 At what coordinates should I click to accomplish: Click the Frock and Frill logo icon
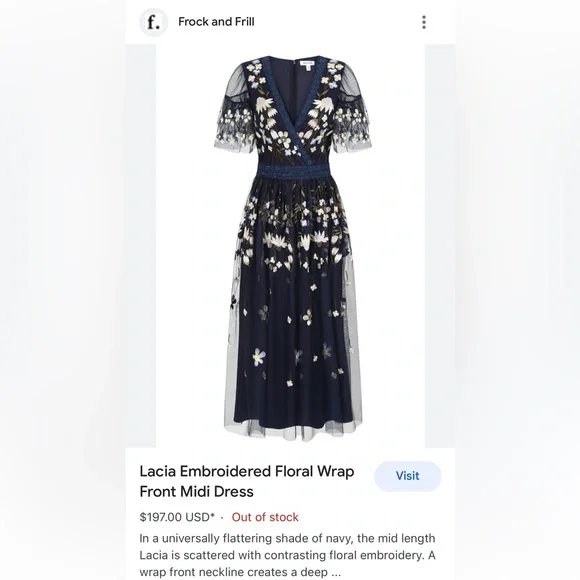click(154, 22)
